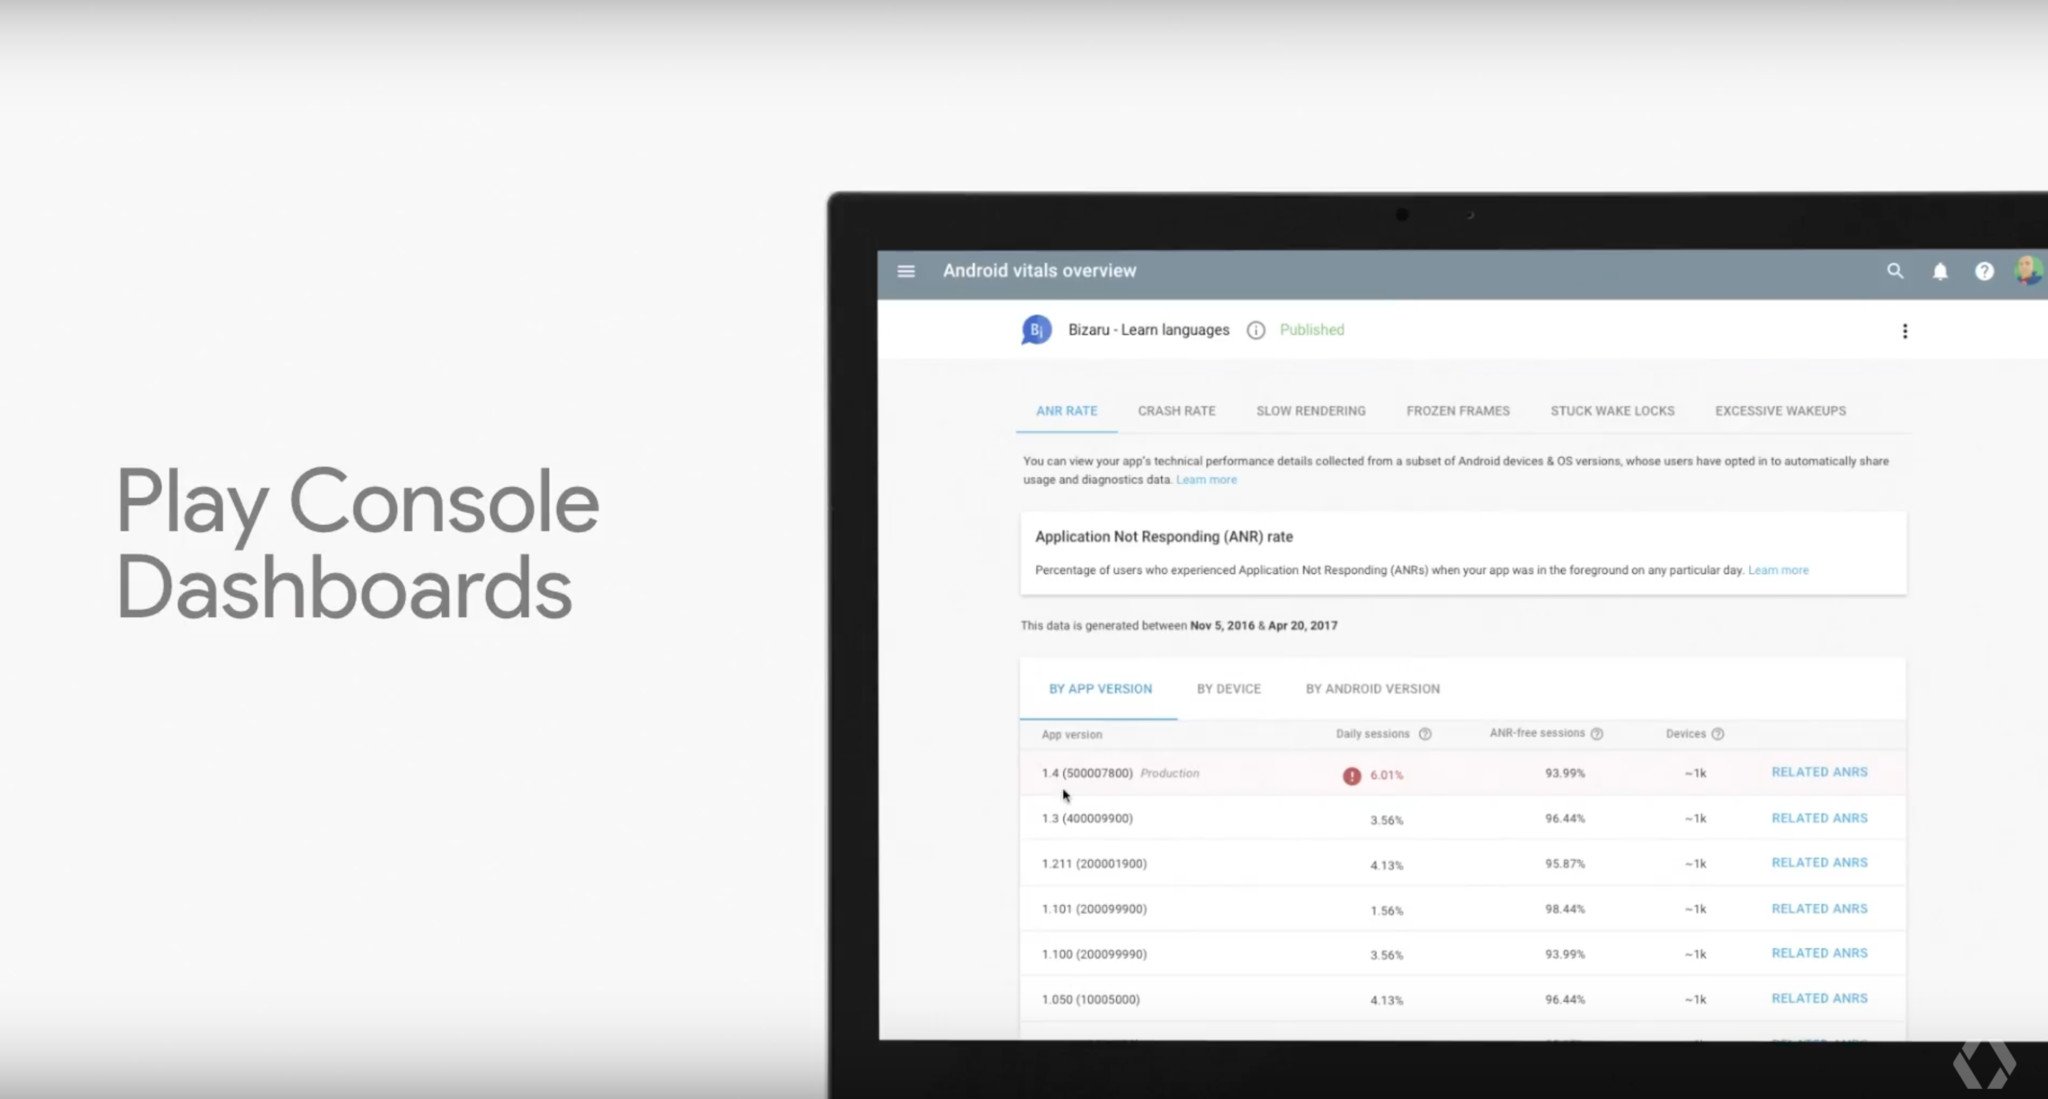Image resolution: width=2048 pixels, height=1099 pixels.
Task: Open the Slow Rendering tab
Action: click(1311, 411)
